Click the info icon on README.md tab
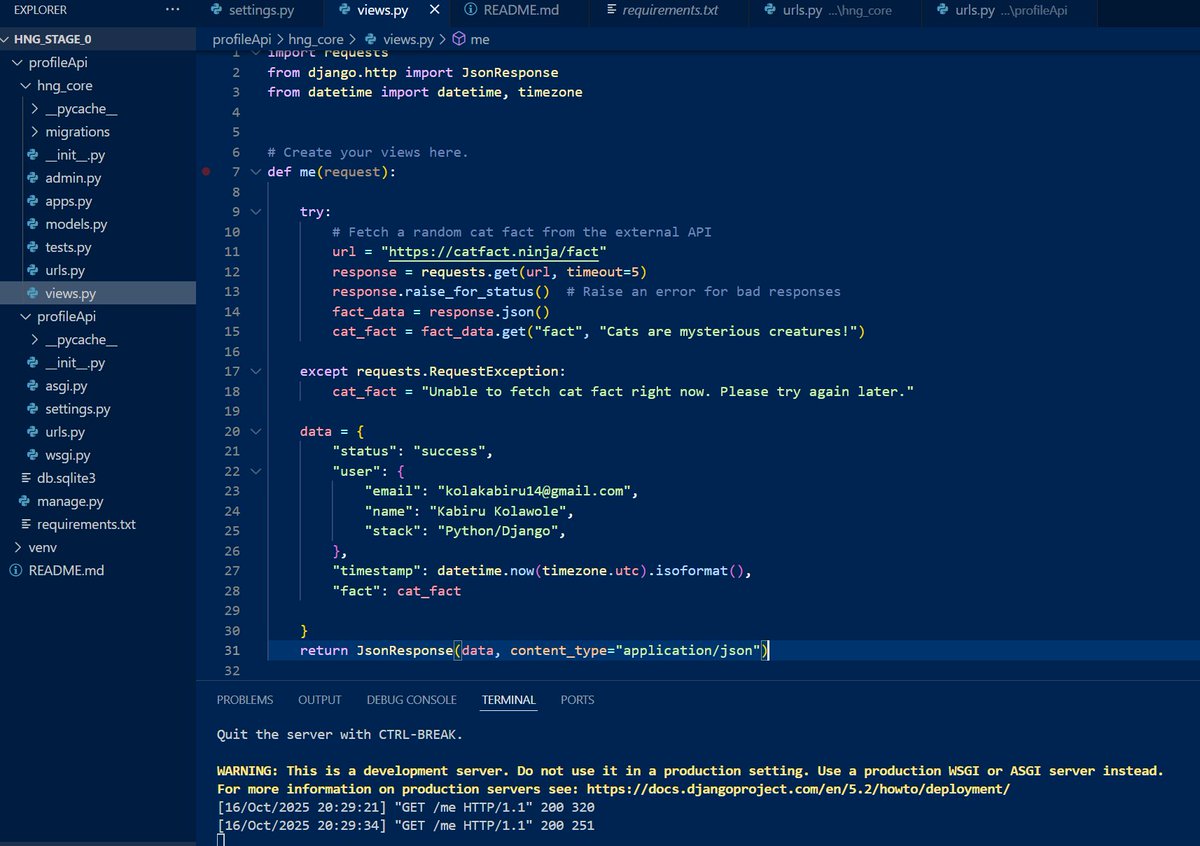The height and width of the screenshot is (846, 1200). tap(470, 11)
